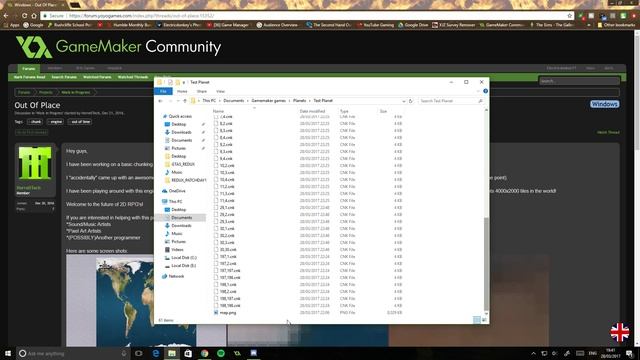This screenshot has height=360, width=640.
Task: Open the View ribbon tab
Action: 220,91
